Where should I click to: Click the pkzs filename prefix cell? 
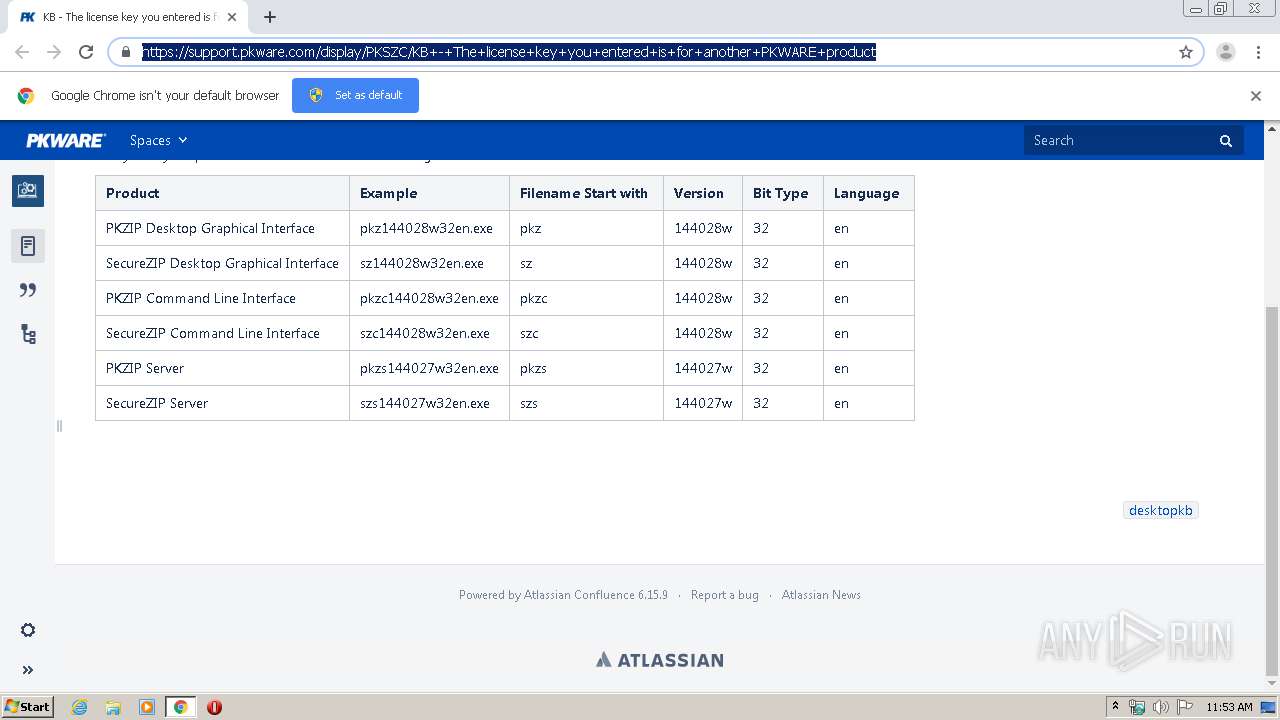586,368
